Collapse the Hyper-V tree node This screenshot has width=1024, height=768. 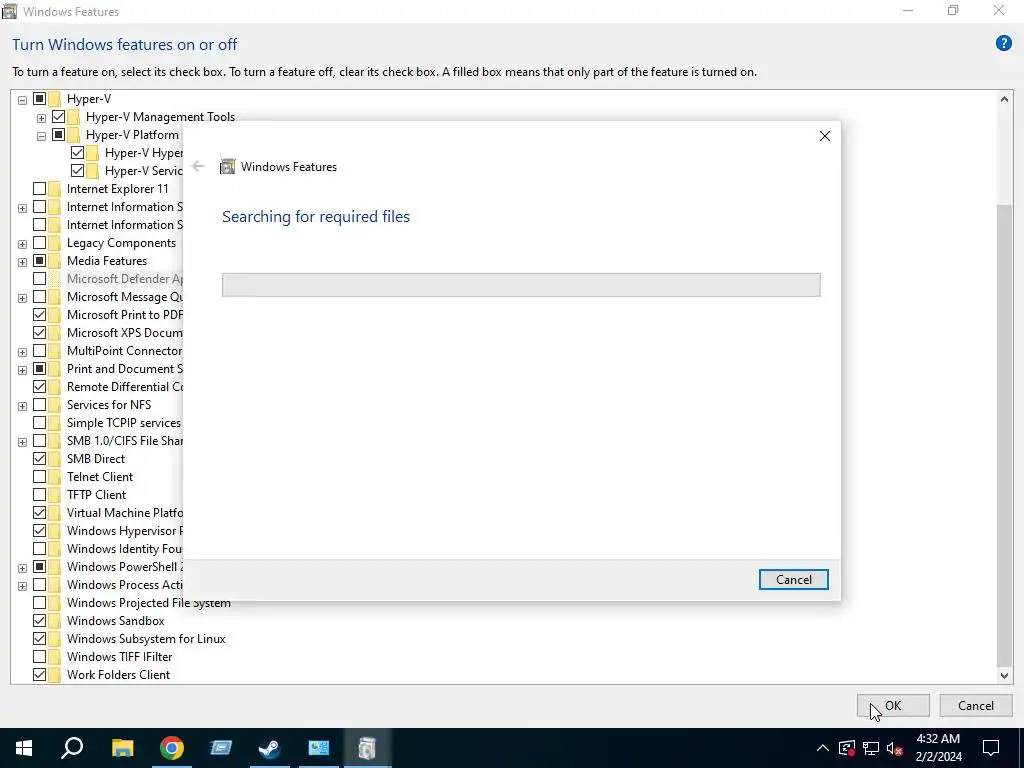pos(22,100)
